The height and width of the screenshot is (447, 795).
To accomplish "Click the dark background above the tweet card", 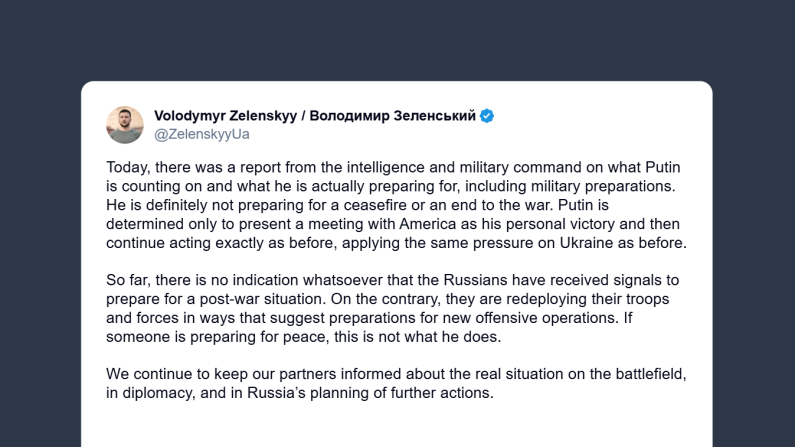I will [396, 40].
